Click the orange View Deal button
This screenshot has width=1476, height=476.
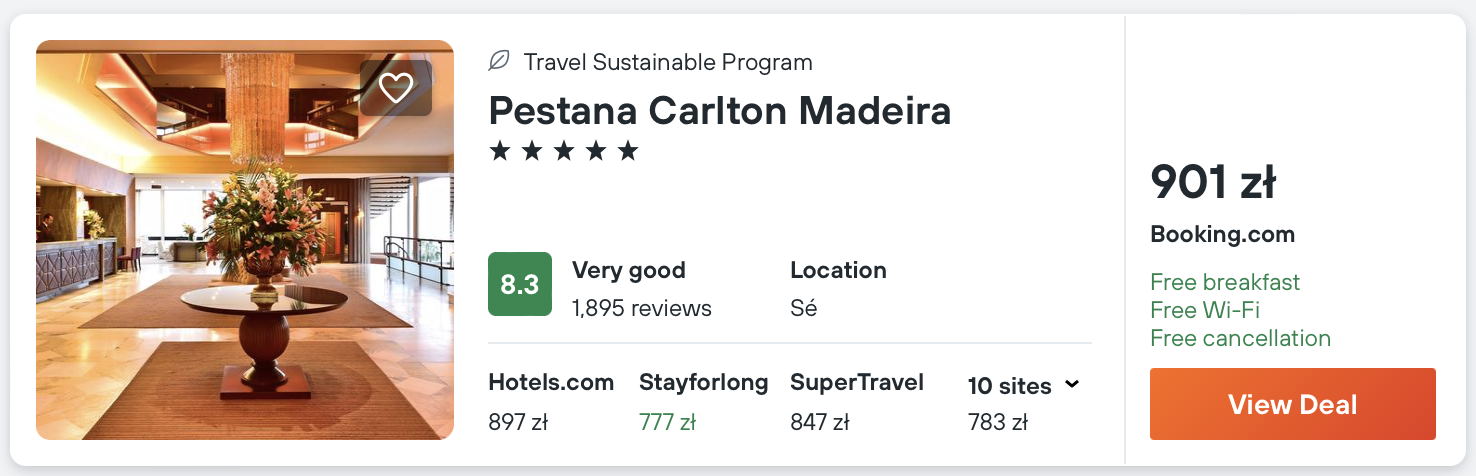[x=1292, y=404]
